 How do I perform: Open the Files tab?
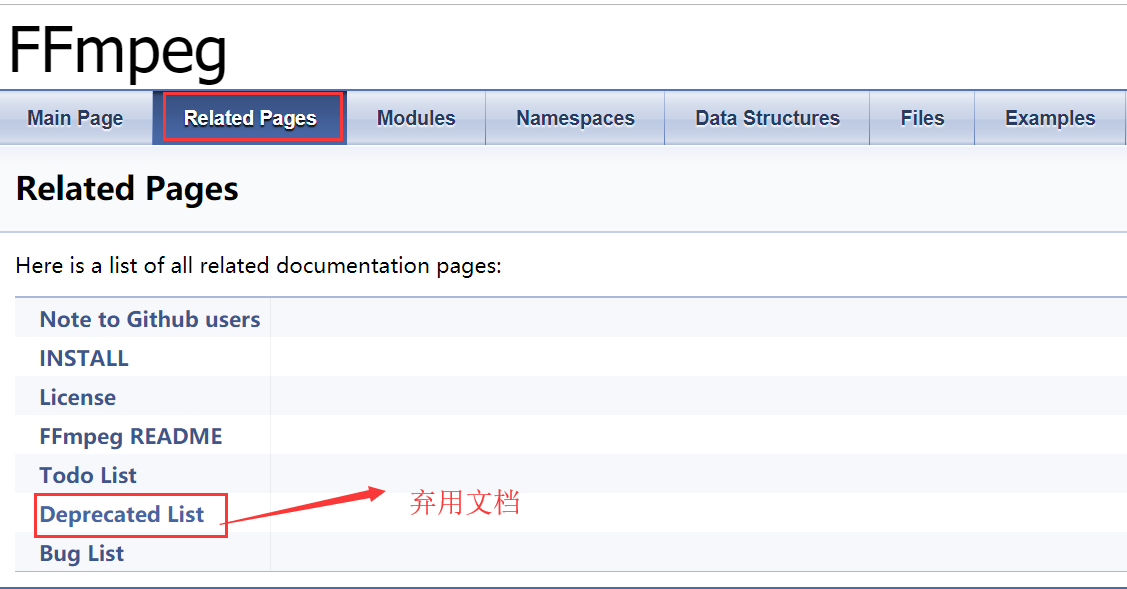(922, 118)
